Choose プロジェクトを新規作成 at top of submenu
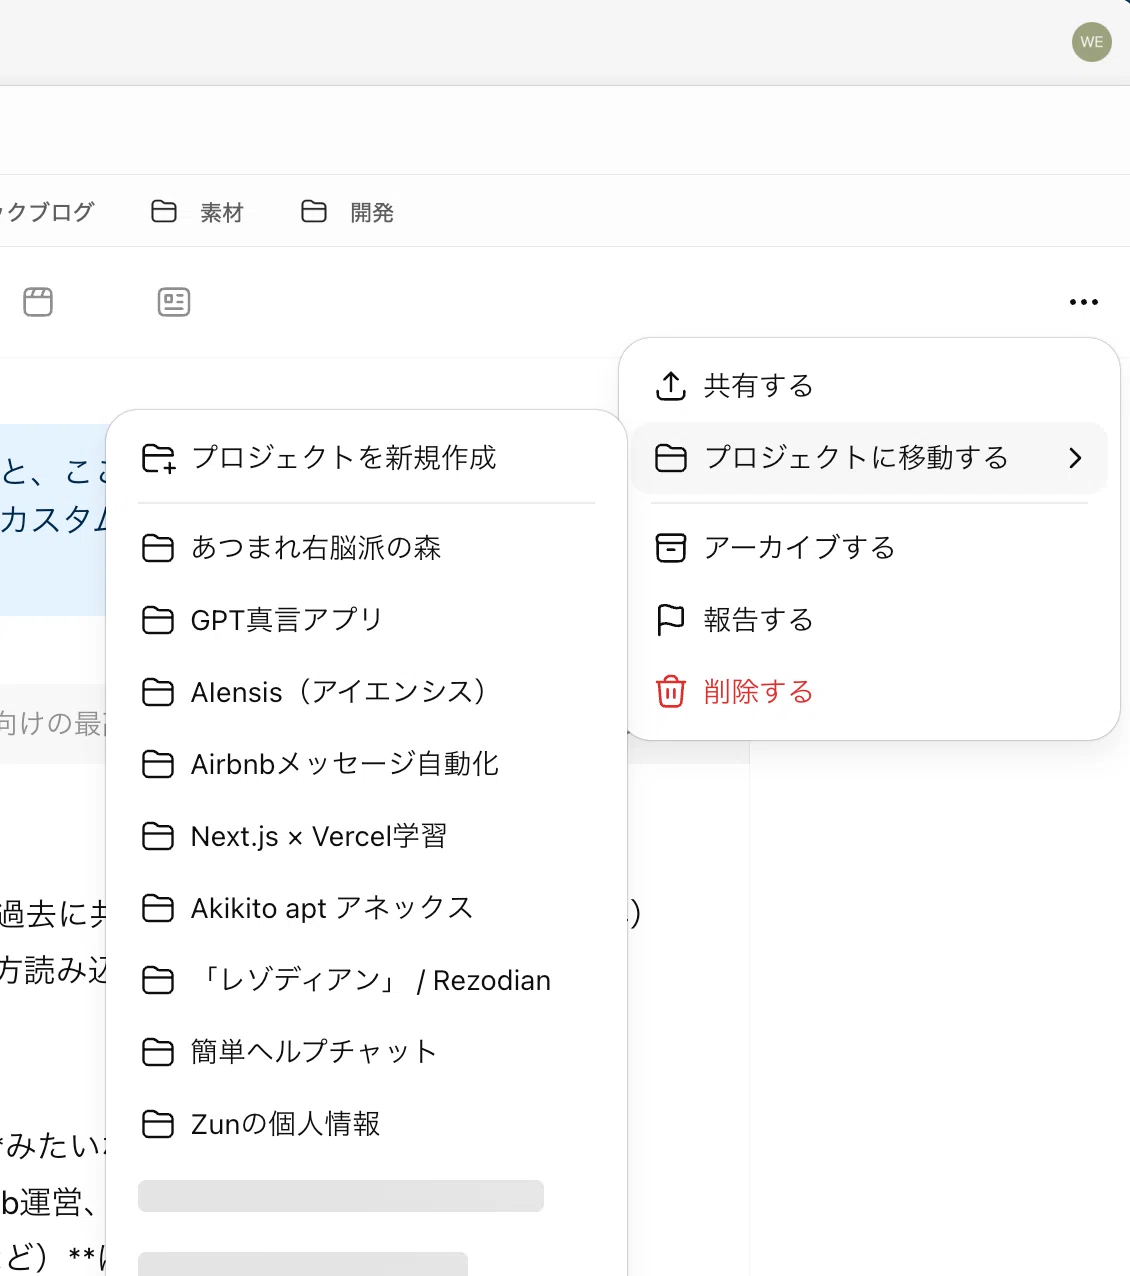 click(366, 458)
